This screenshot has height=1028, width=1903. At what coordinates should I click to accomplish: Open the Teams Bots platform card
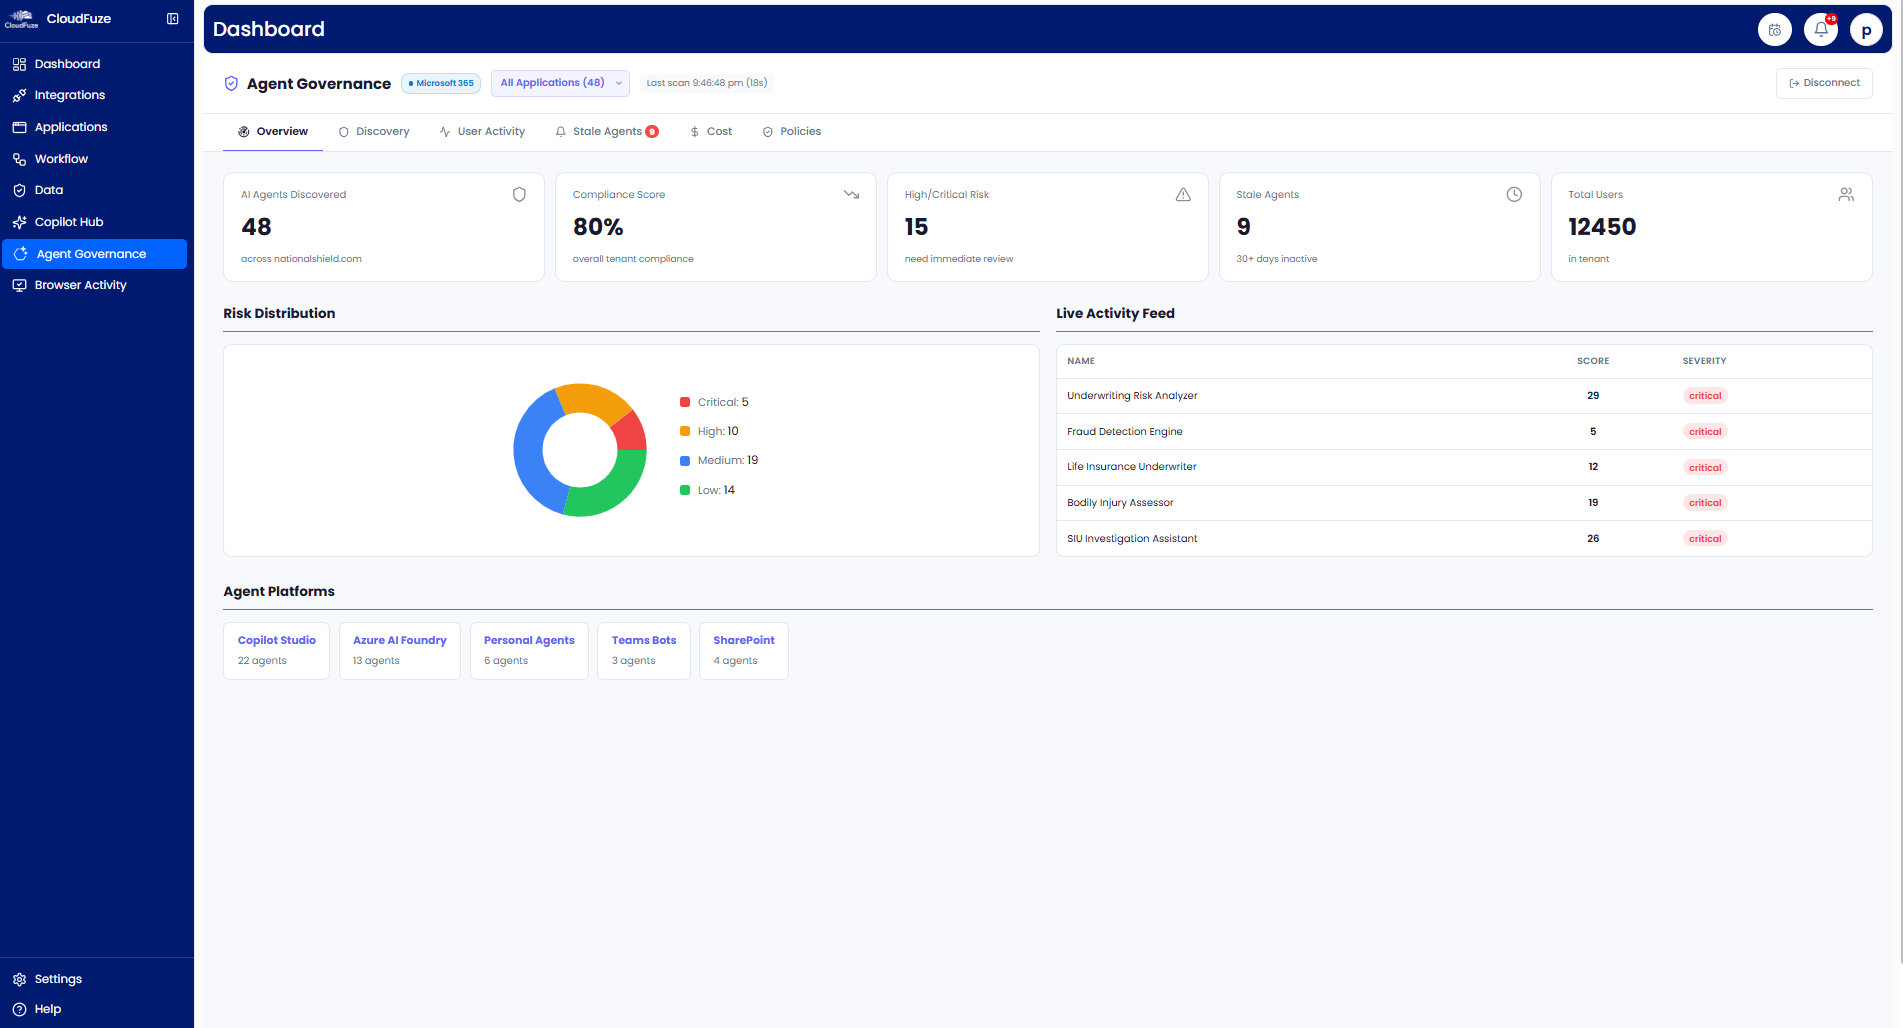pyautogui.click(x=644, y=651)
